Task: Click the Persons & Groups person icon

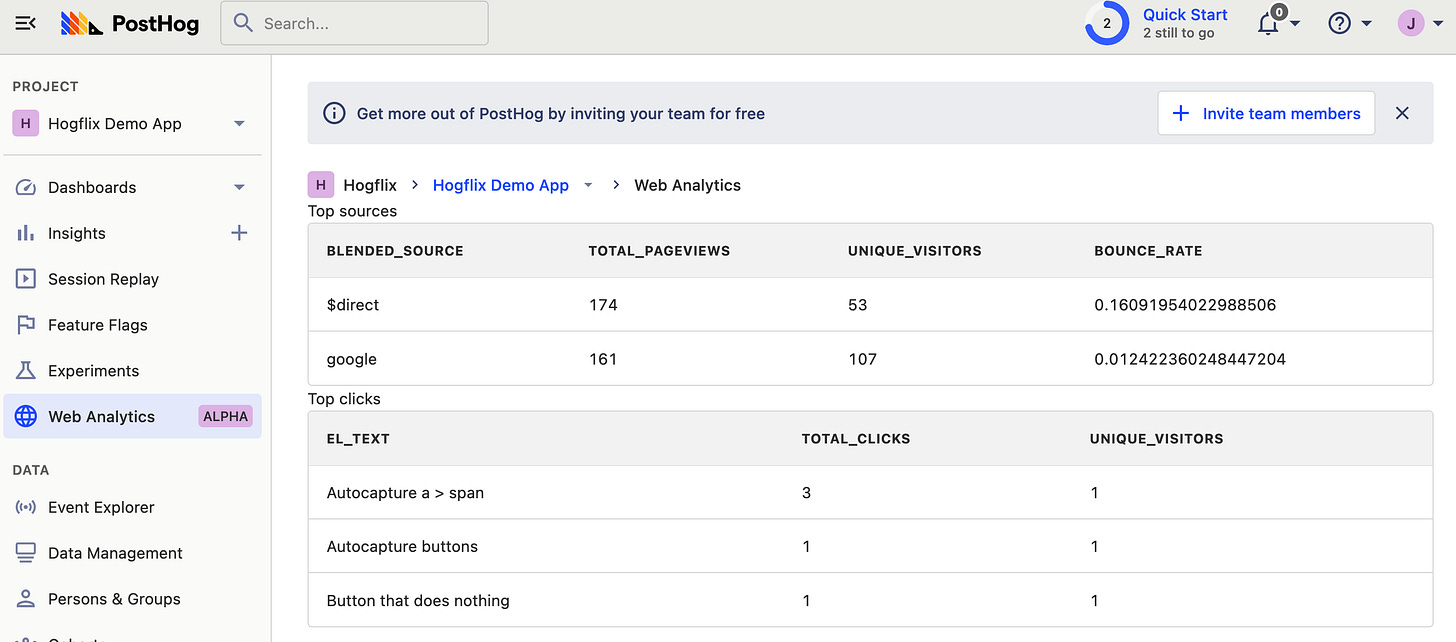Action: pyautogui.click(x=27, y=599)
